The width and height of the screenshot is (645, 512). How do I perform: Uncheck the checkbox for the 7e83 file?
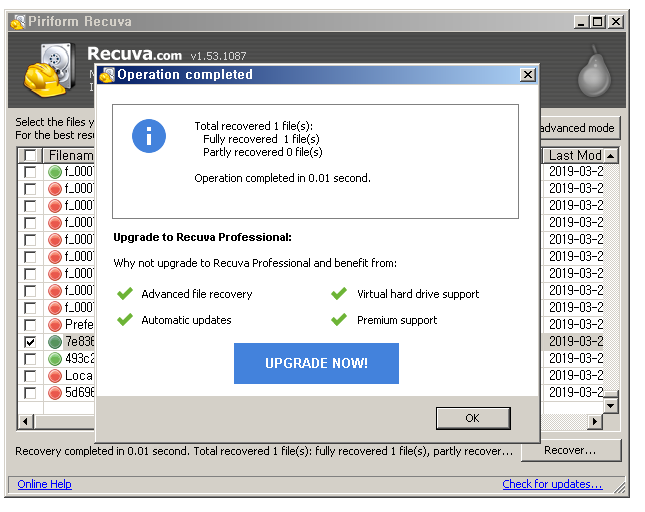pos(30,342)
